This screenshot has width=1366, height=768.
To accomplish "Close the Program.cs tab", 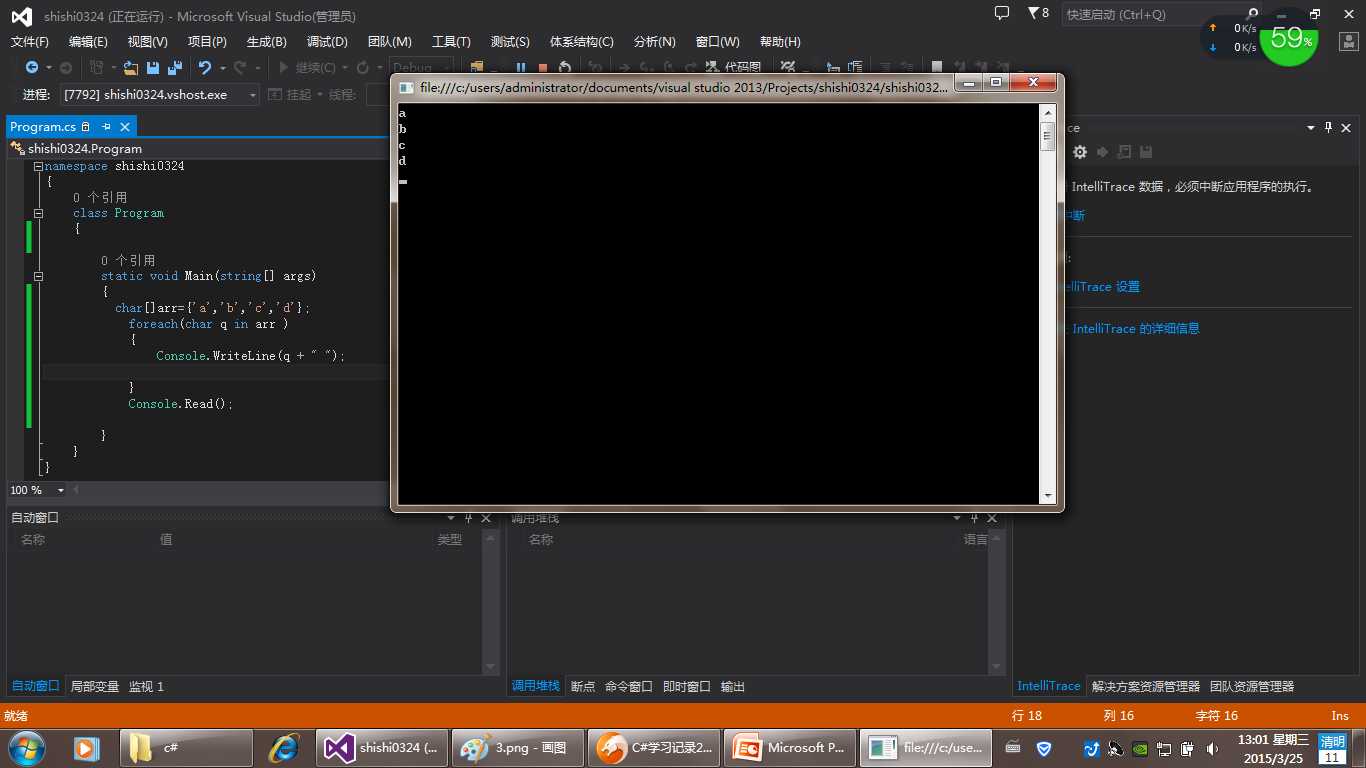I will click(x=125, y=127).
